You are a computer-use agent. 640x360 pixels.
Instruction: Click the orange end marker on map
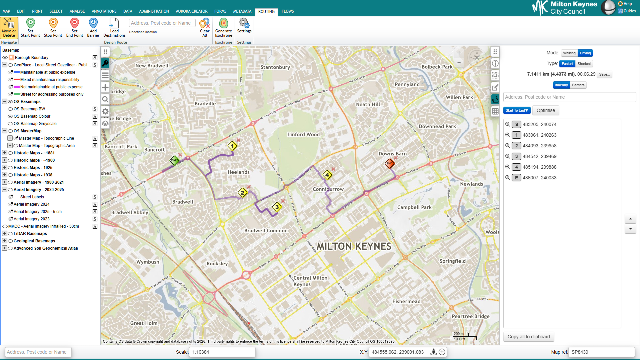[390, 164]
